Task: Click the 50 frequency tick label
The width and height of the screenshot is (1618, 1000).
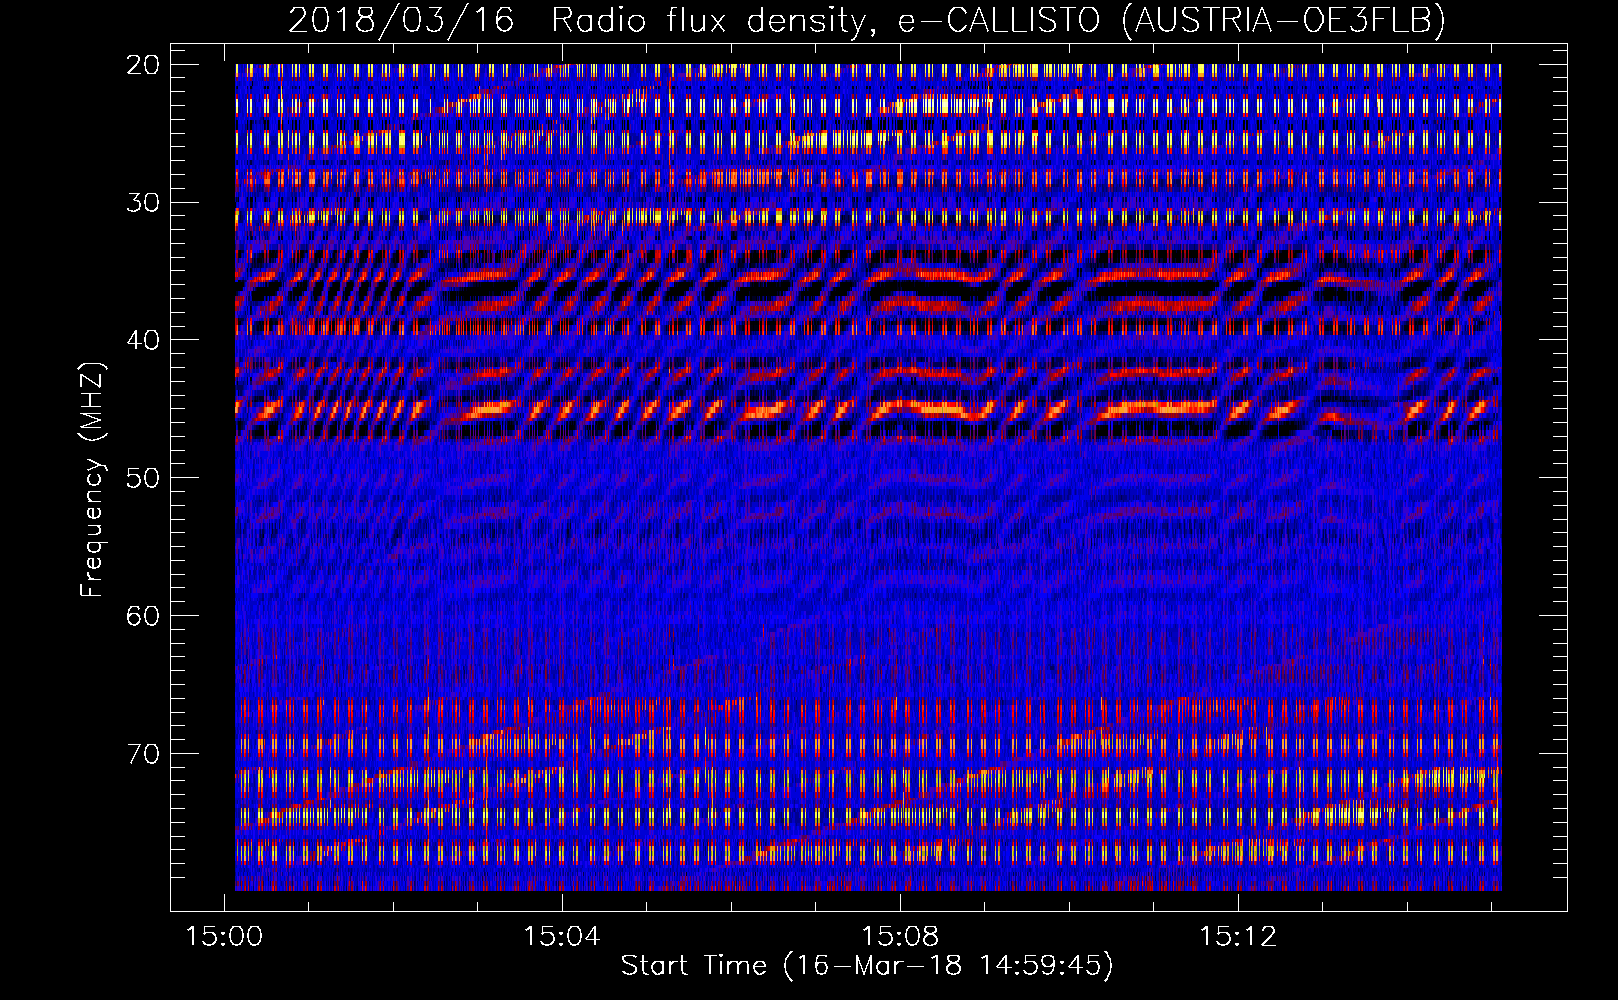Action: coord(143,478)
